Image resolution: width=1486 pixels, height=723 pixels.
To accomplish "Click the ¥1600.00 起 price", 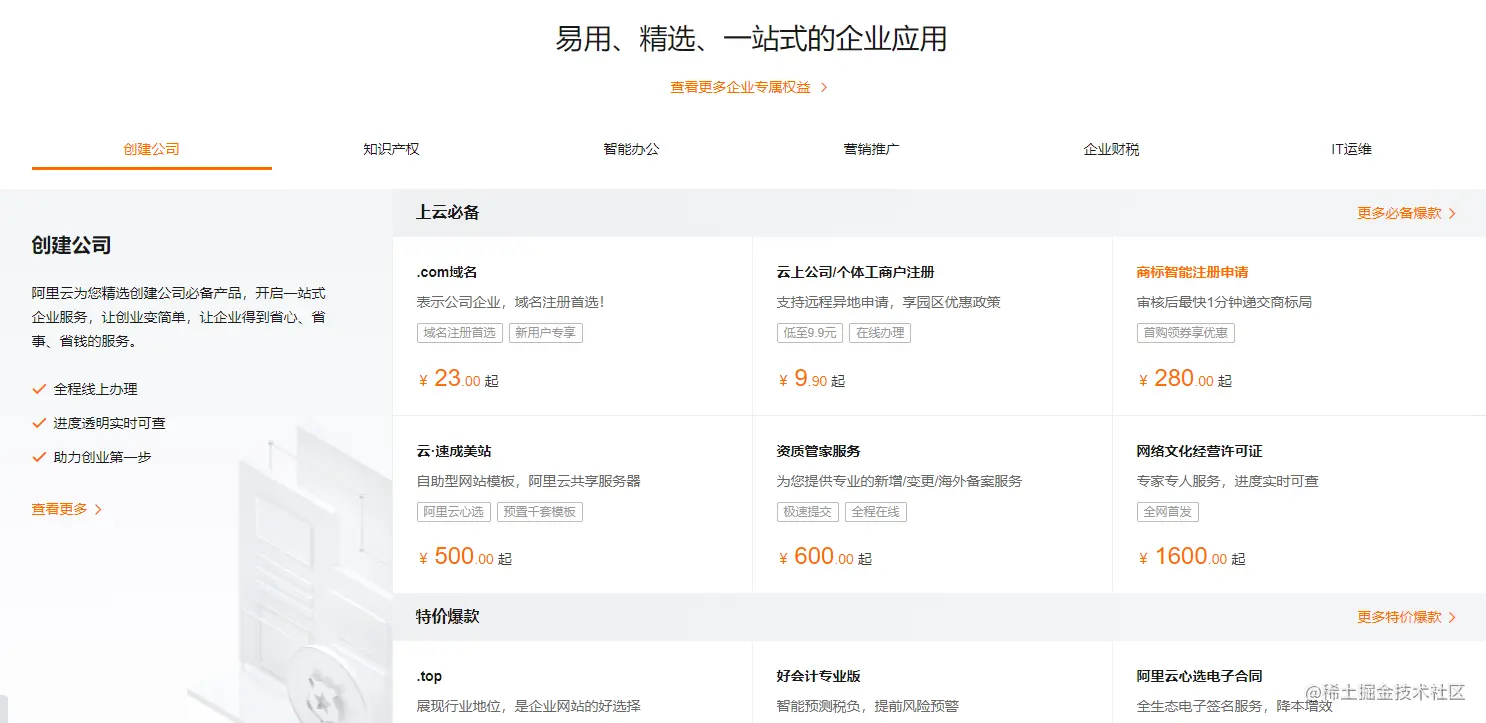I will [x=1192, y=557].
